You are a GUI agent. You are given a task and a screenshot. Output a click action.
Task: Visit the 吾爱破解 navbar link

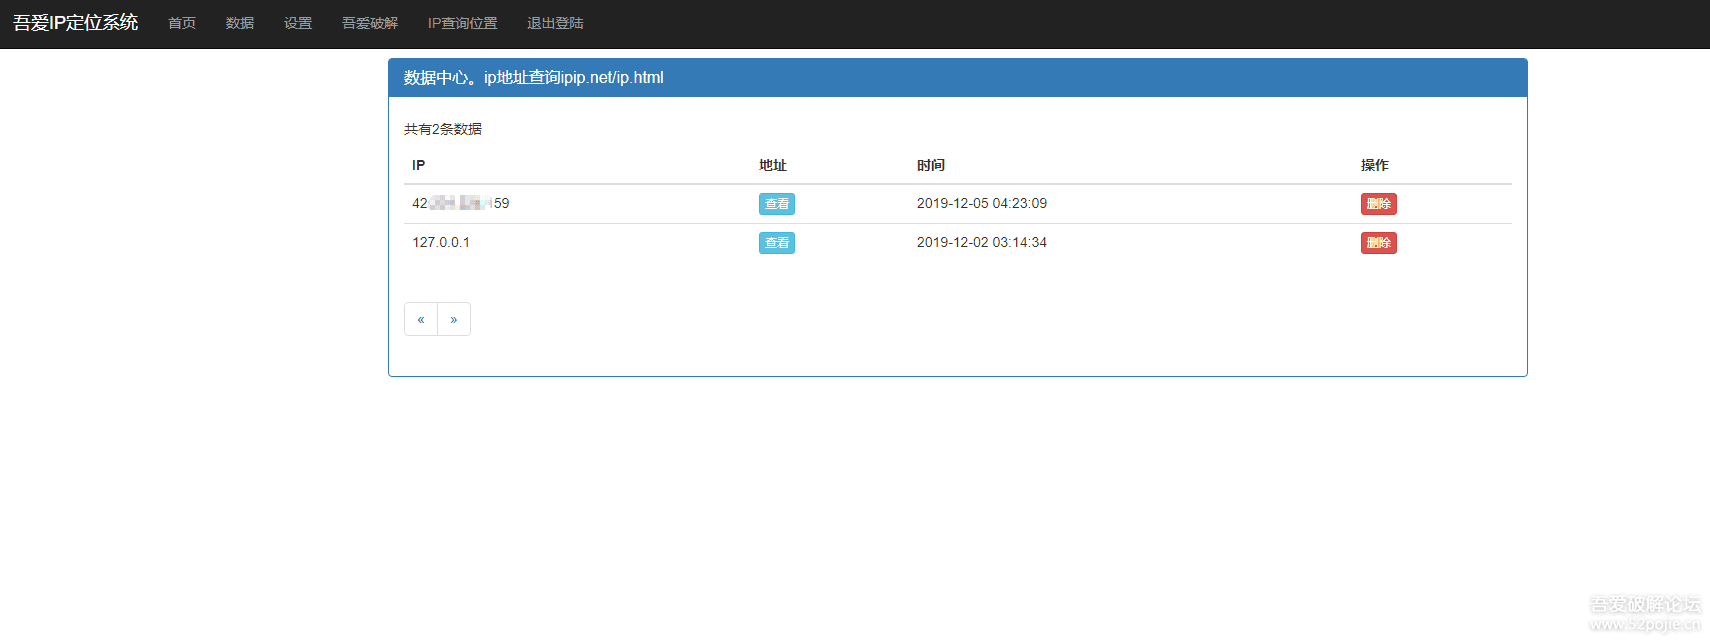click(x=370, y=23)
